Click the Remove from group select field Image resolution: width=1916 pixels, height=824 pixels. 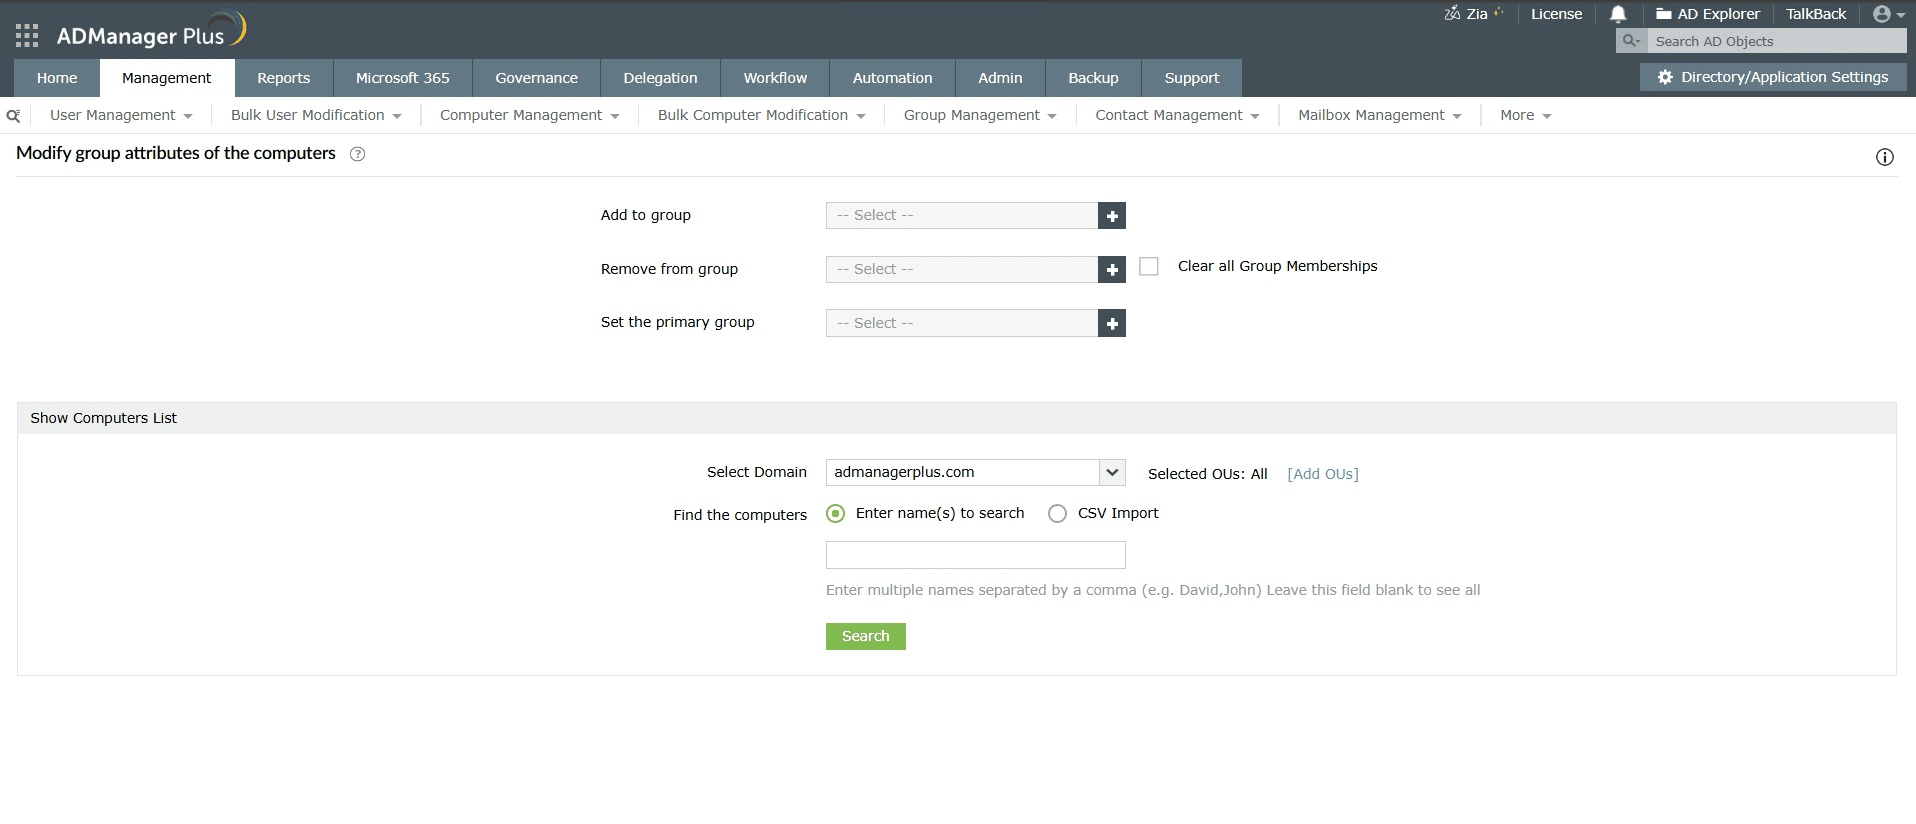coord(962,270)
